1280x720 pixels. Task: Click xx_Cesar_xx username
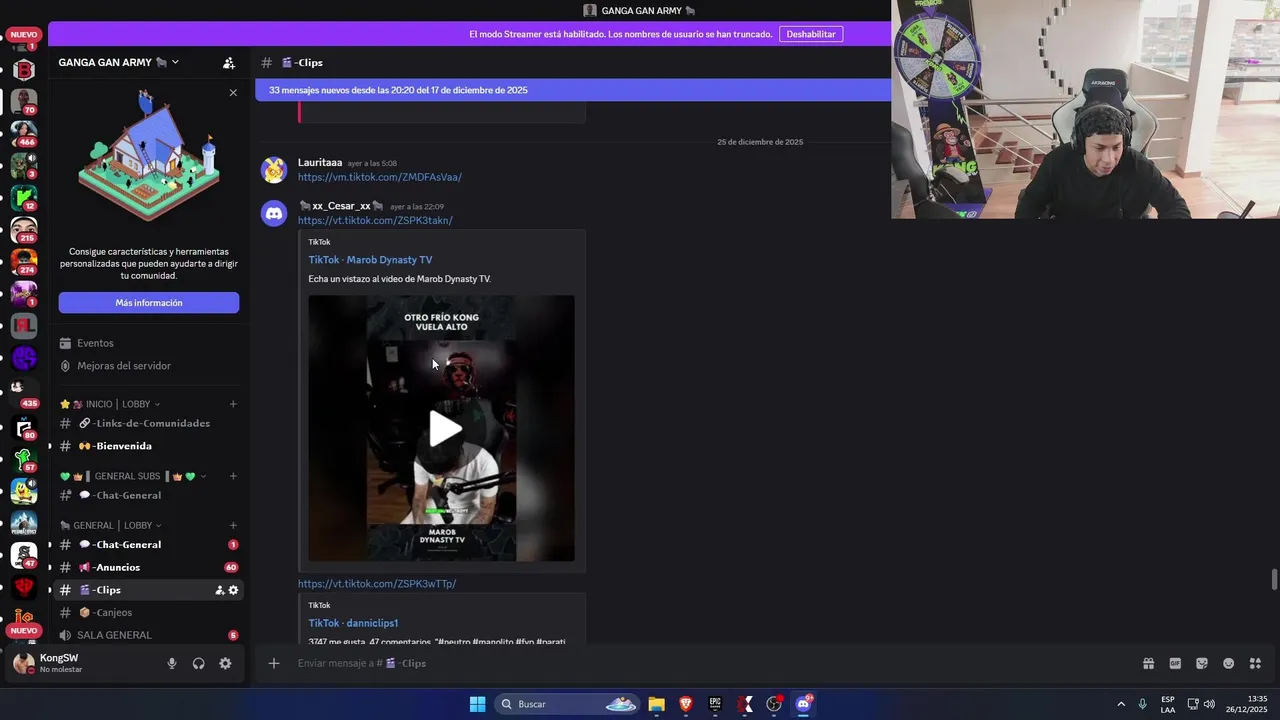click(341, 206)
